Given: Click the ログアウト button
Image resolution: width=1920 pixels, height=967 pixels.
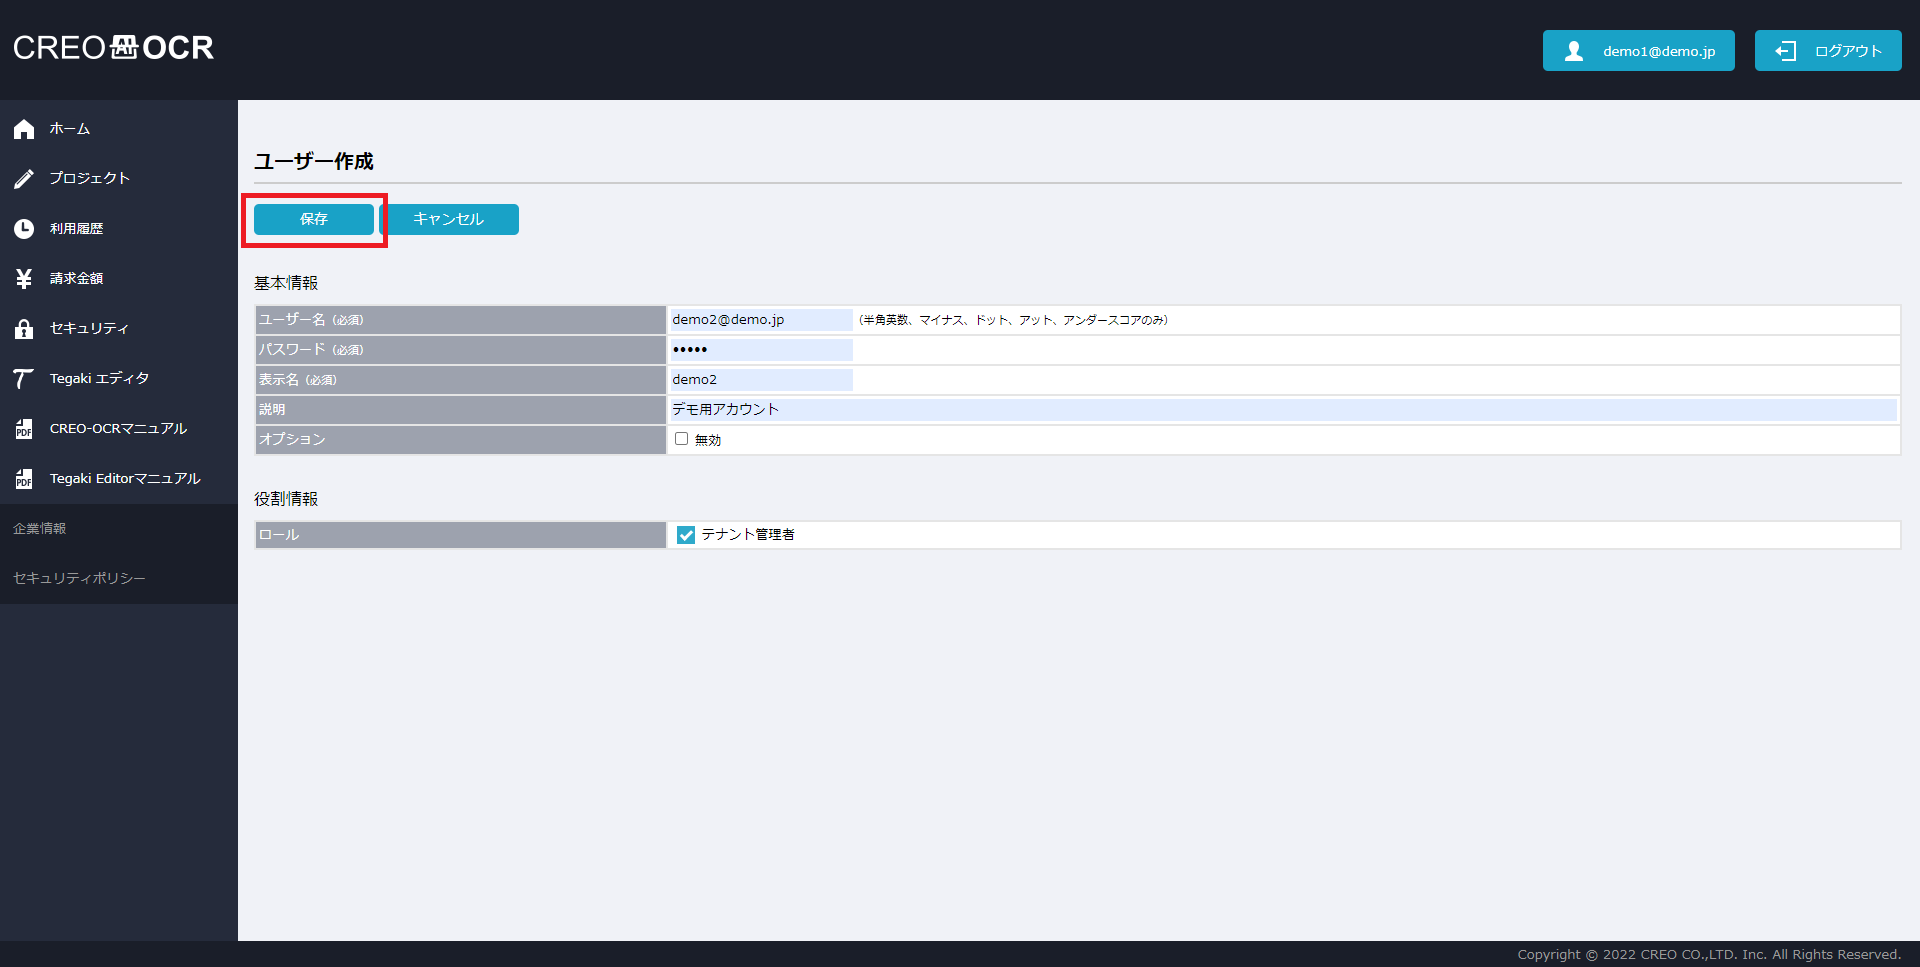Looking at the screenshot, I should coord(1827,51).
